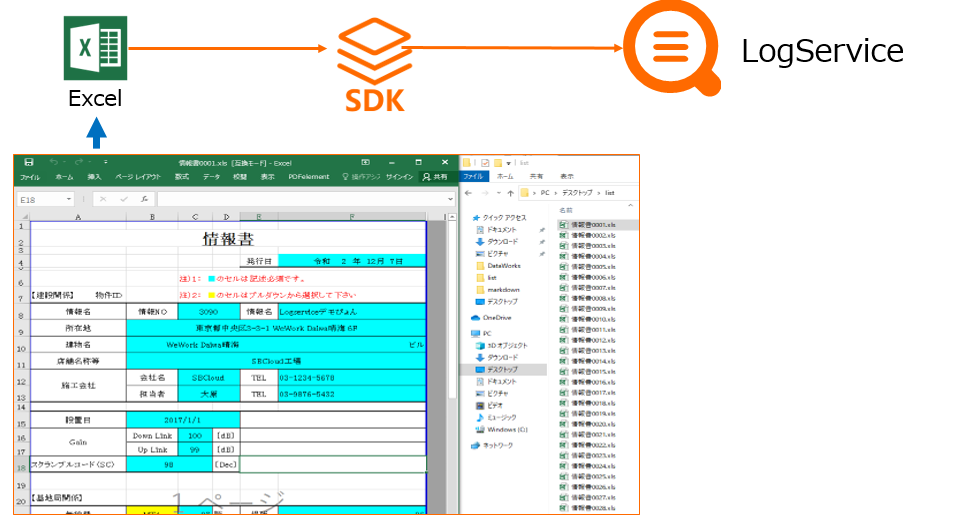Click the 情報書 title cell
968x517 pixels.
coord(228,238)
